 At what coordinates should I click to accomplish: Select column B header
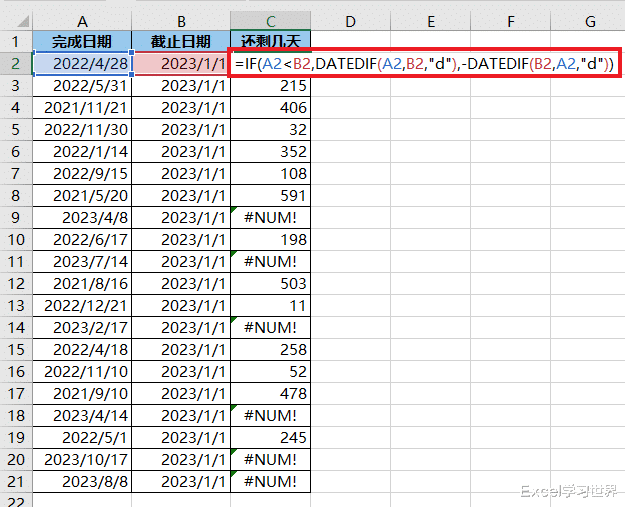[x=181, y=21]
